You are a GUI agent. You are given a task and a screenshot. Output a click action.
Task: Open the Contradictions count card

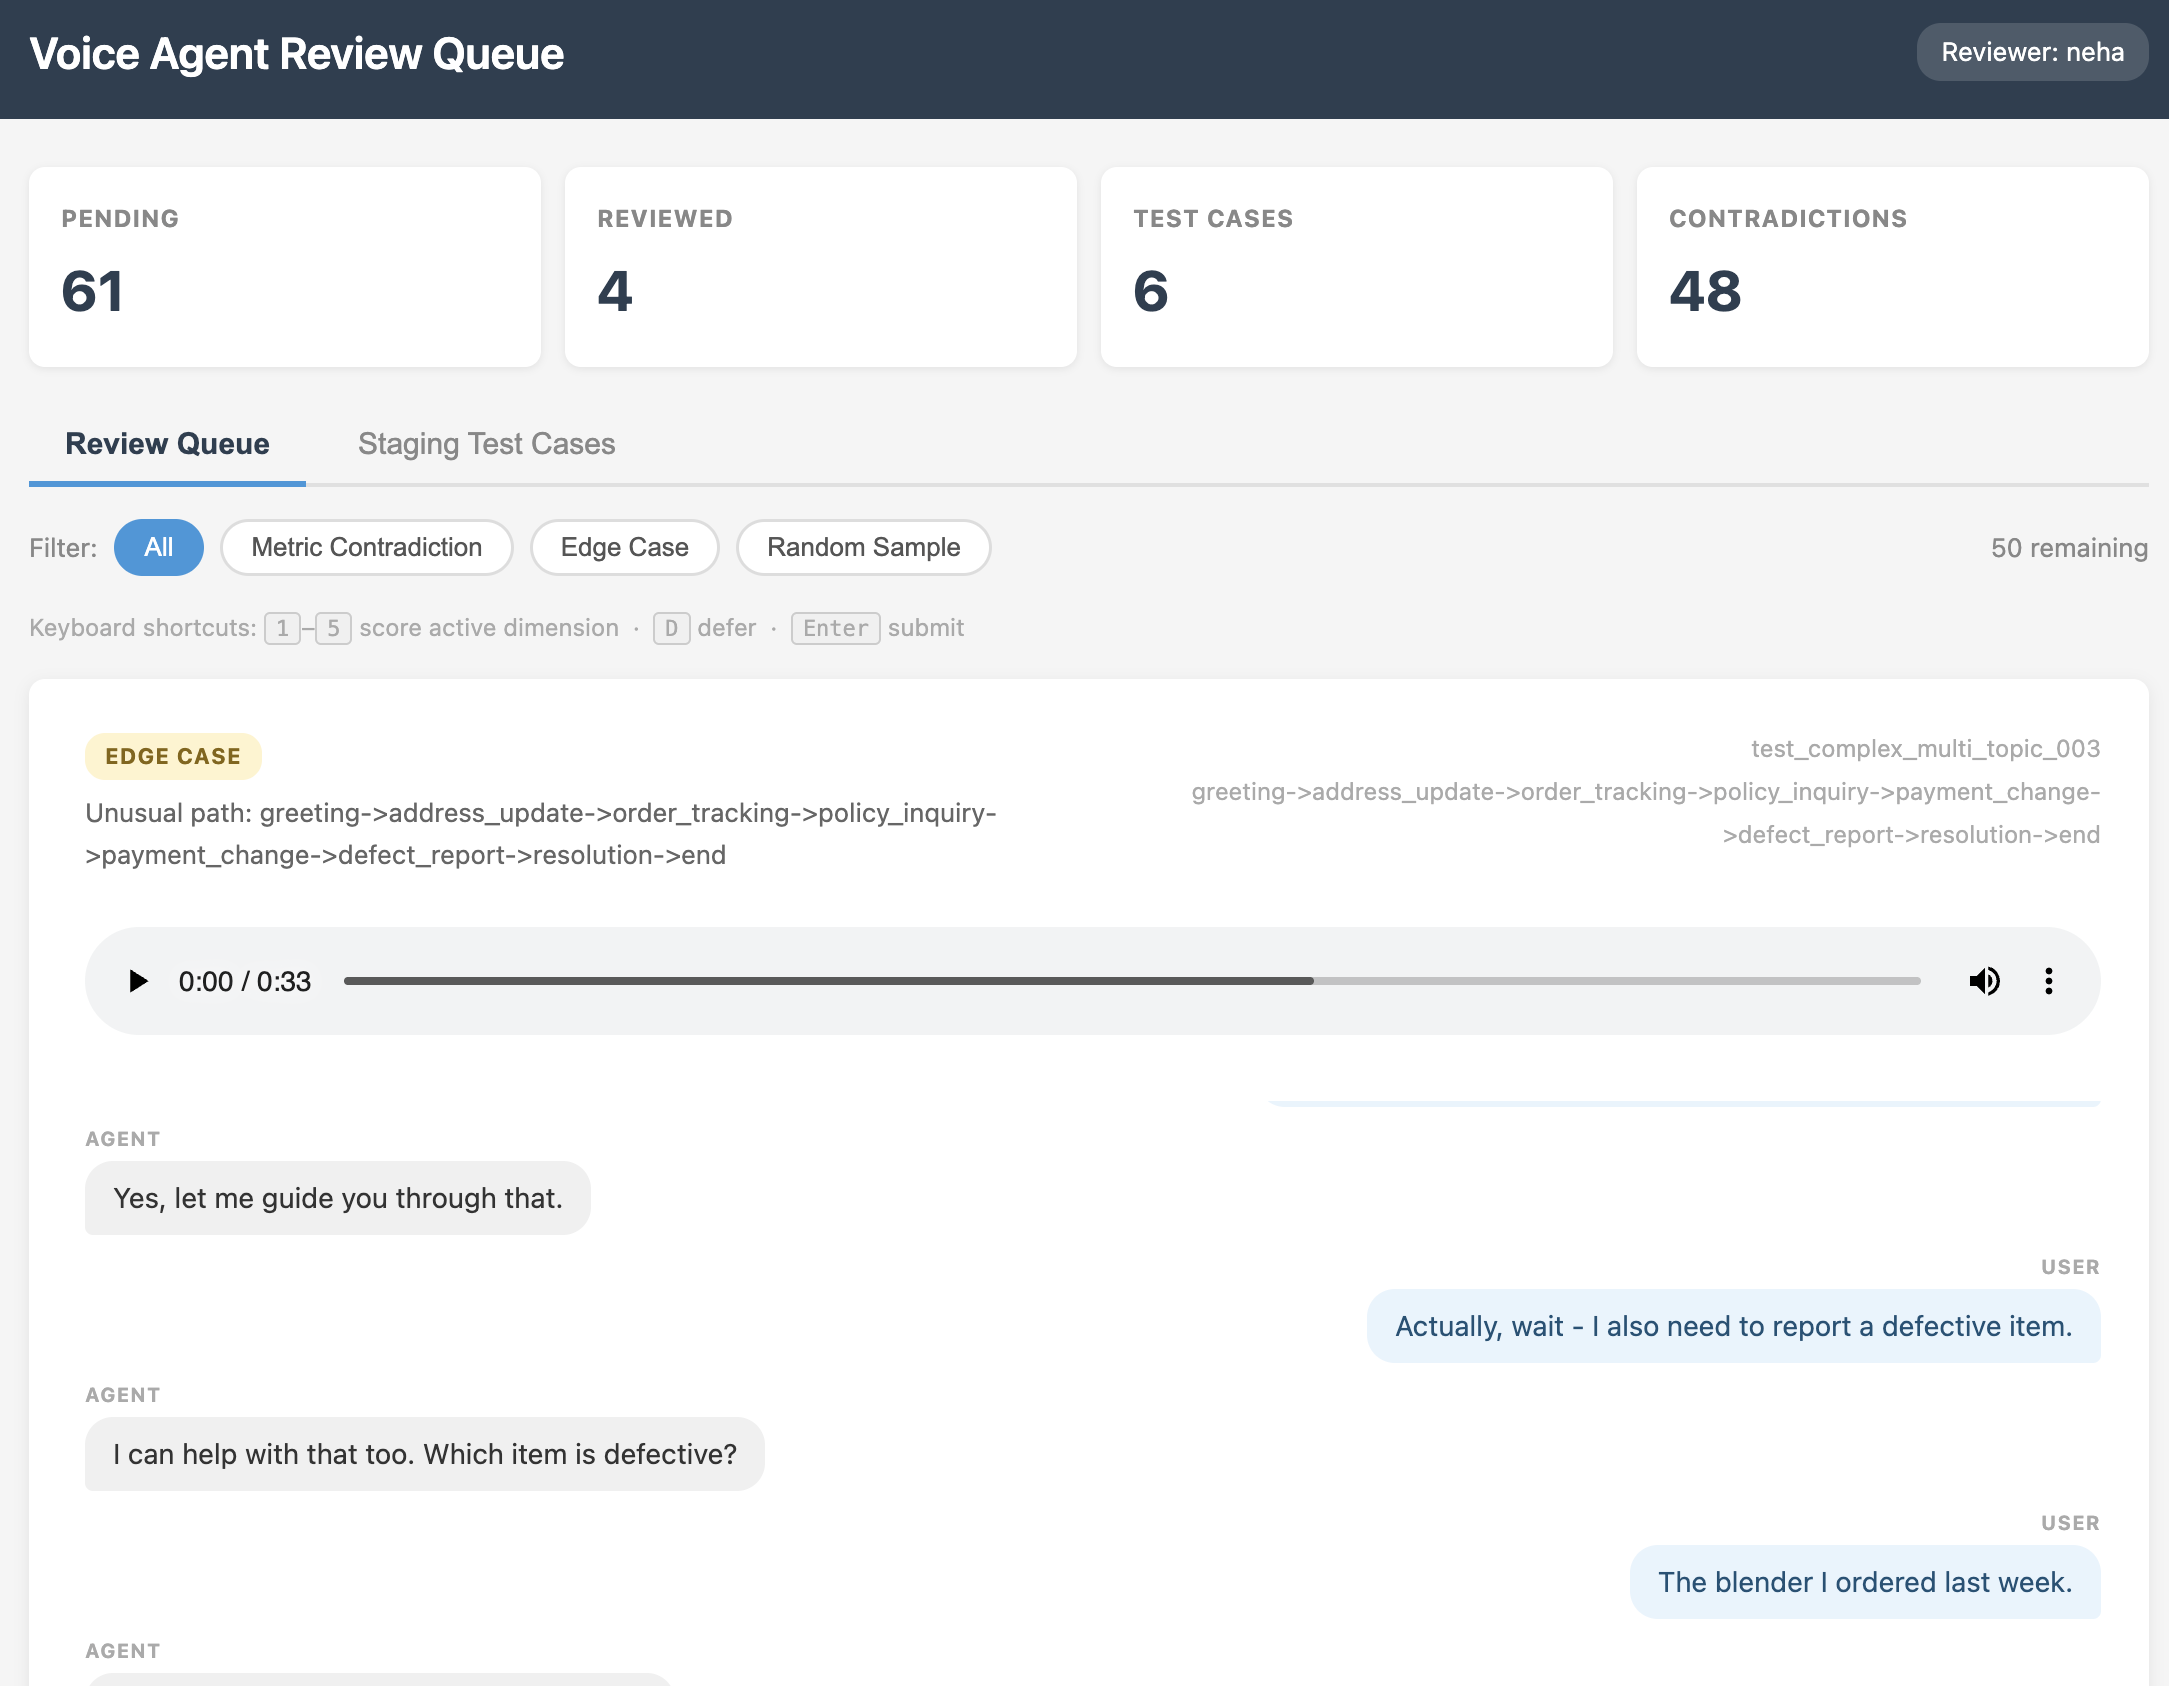1893,267
